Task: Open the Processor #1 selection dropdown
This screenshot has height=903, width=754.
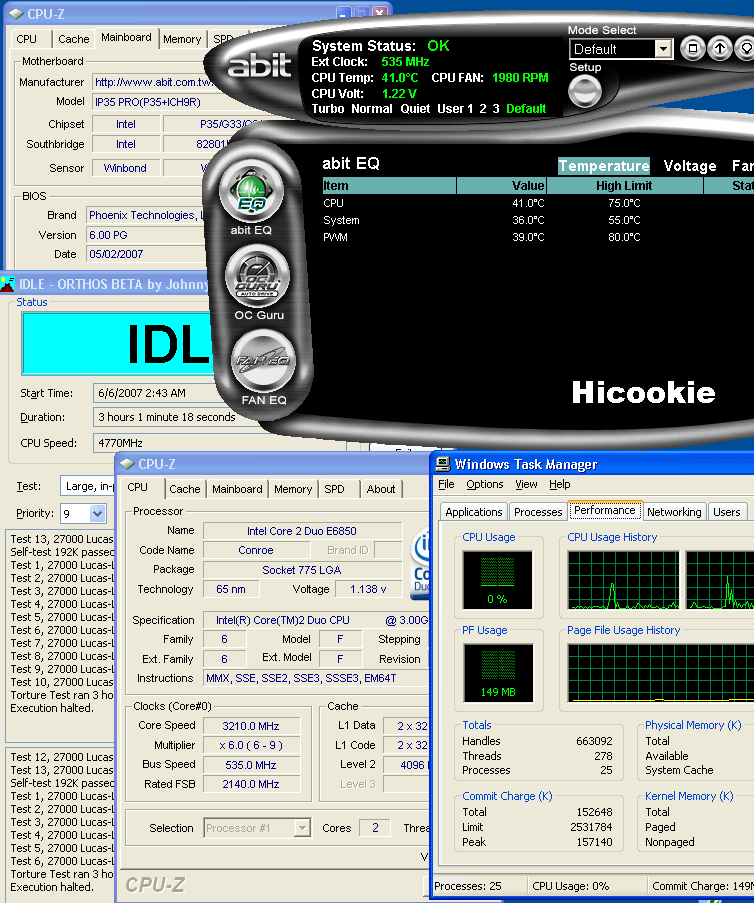Action: coord(301,828)
